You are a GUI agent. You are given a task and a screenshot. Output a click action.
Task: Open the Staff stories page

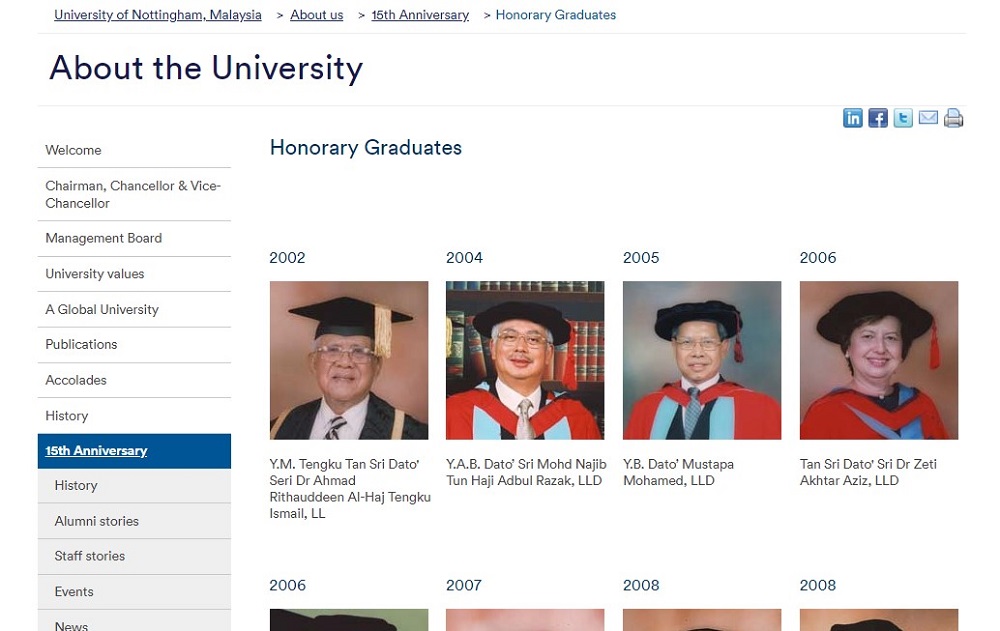coord(89,556)
